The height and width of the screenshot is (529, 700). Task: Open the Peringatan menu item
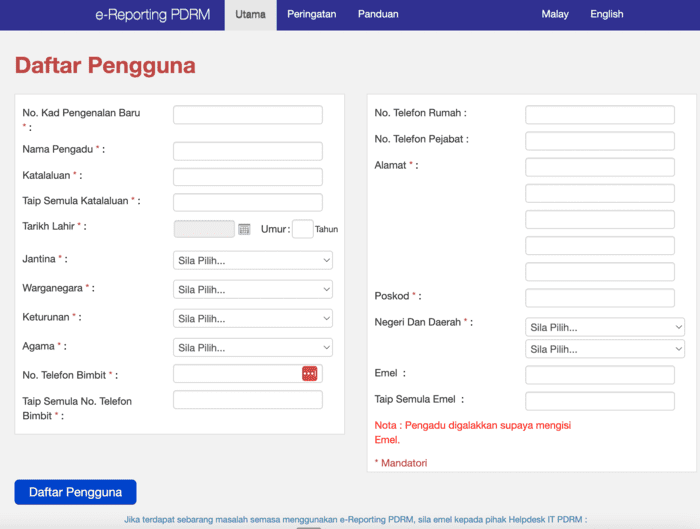click(x=311, y=14)
